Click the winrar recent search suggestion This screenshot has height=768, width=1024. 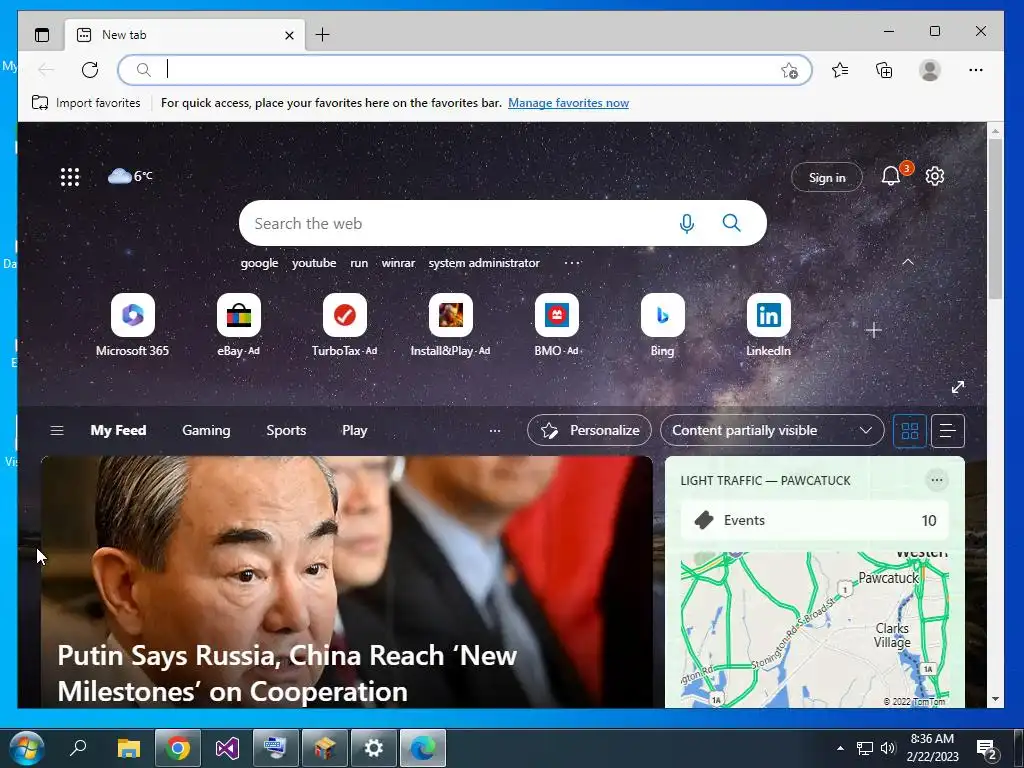[x=398, y=263]
